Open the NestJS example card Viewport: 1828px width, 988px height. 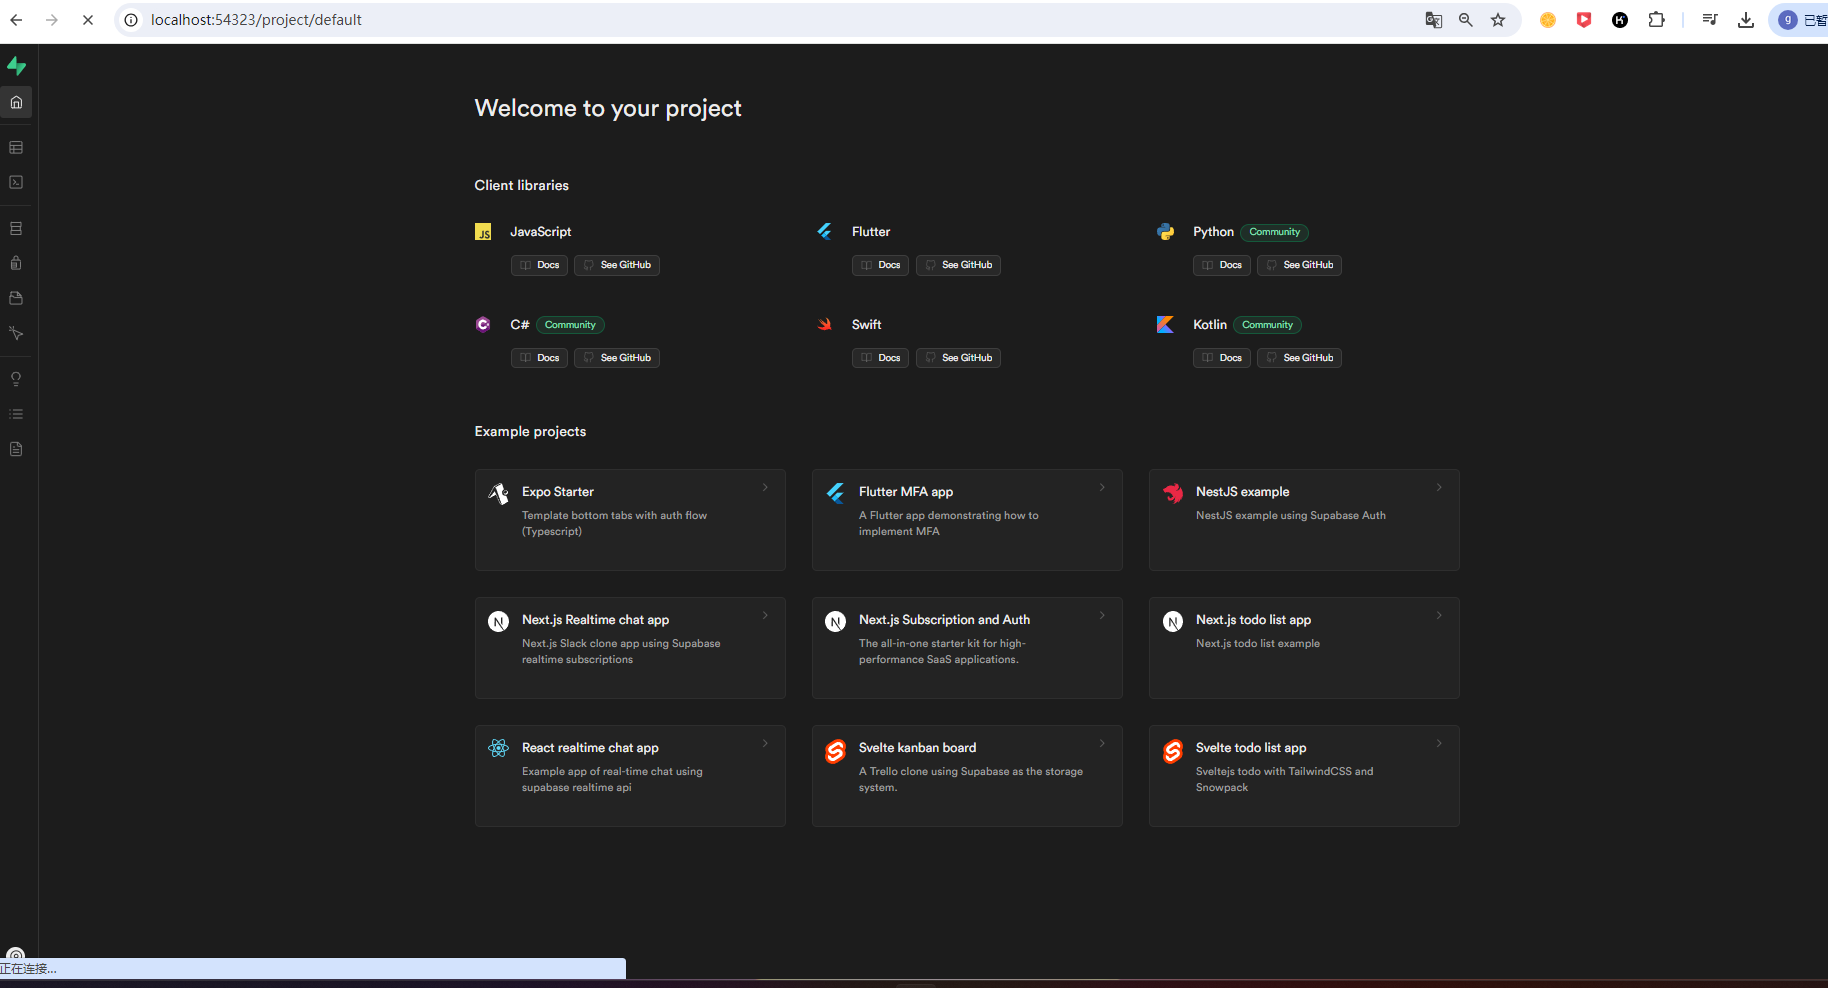tap(1304, 520)
